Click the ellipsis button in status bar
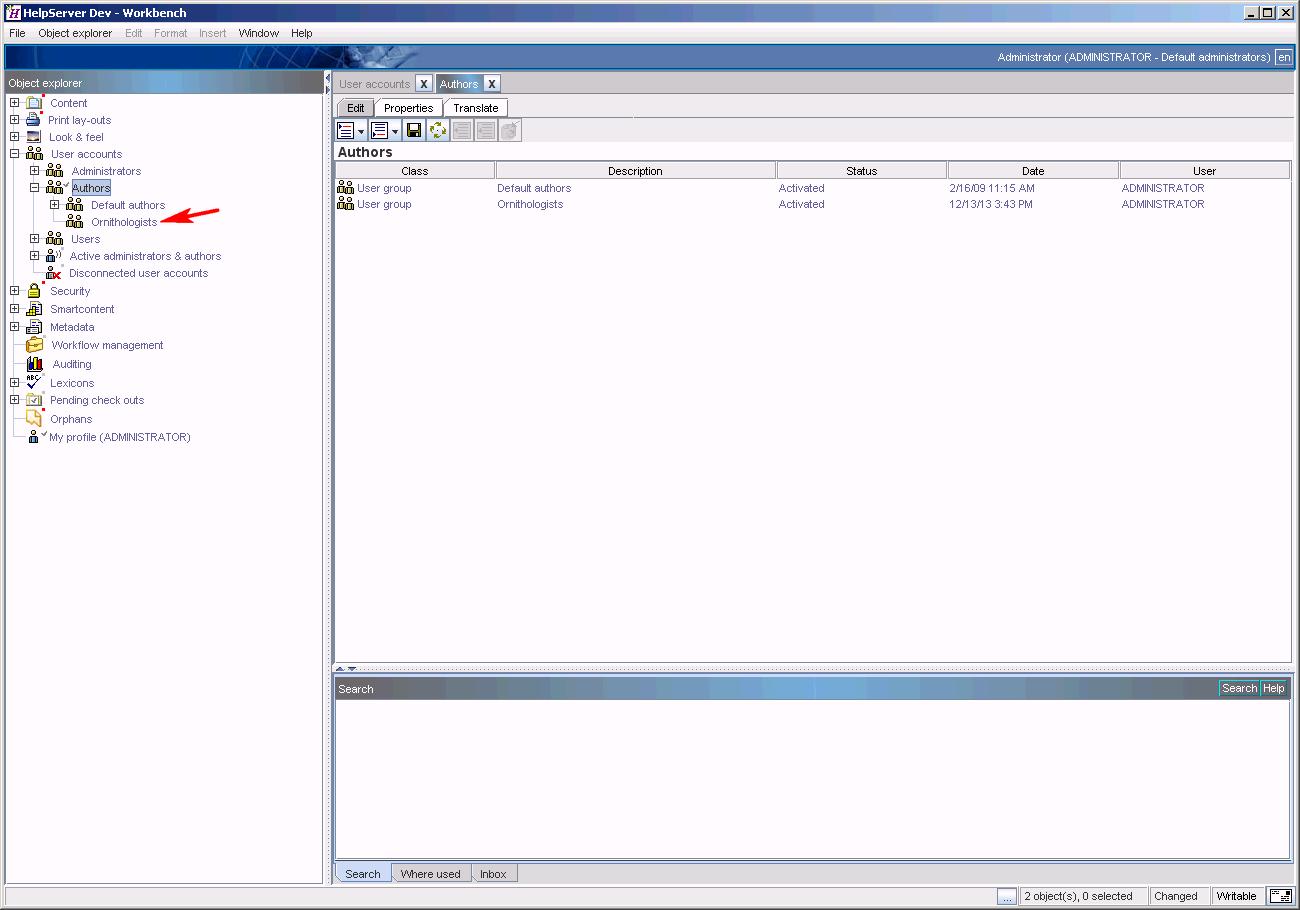Image resolution: width=1300 pixels, height=910 pixels. (x=1007, y=896)
